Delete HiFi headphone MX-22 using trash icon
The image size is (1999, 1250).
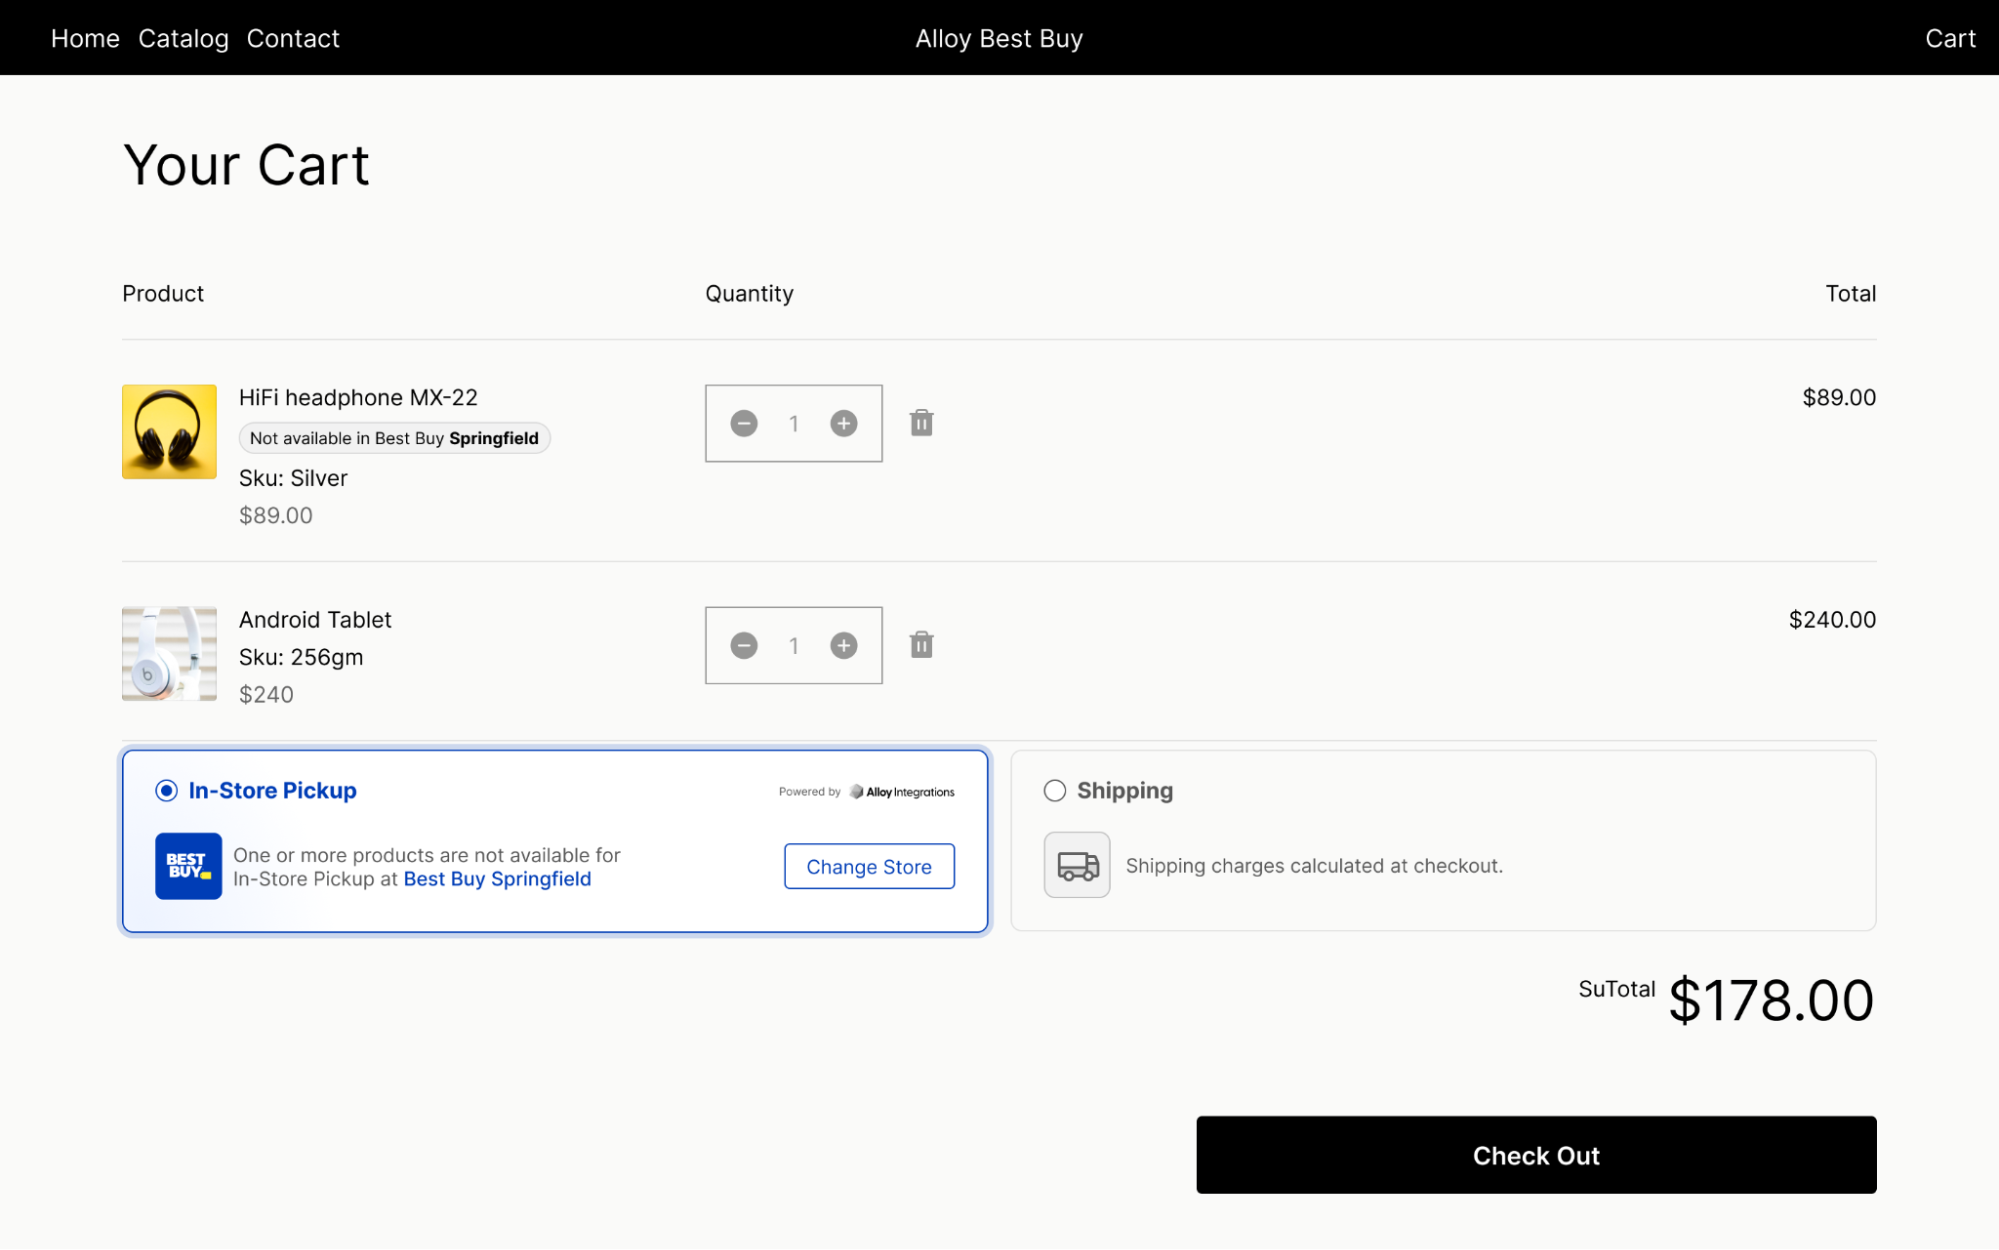[x=921, y=423]
